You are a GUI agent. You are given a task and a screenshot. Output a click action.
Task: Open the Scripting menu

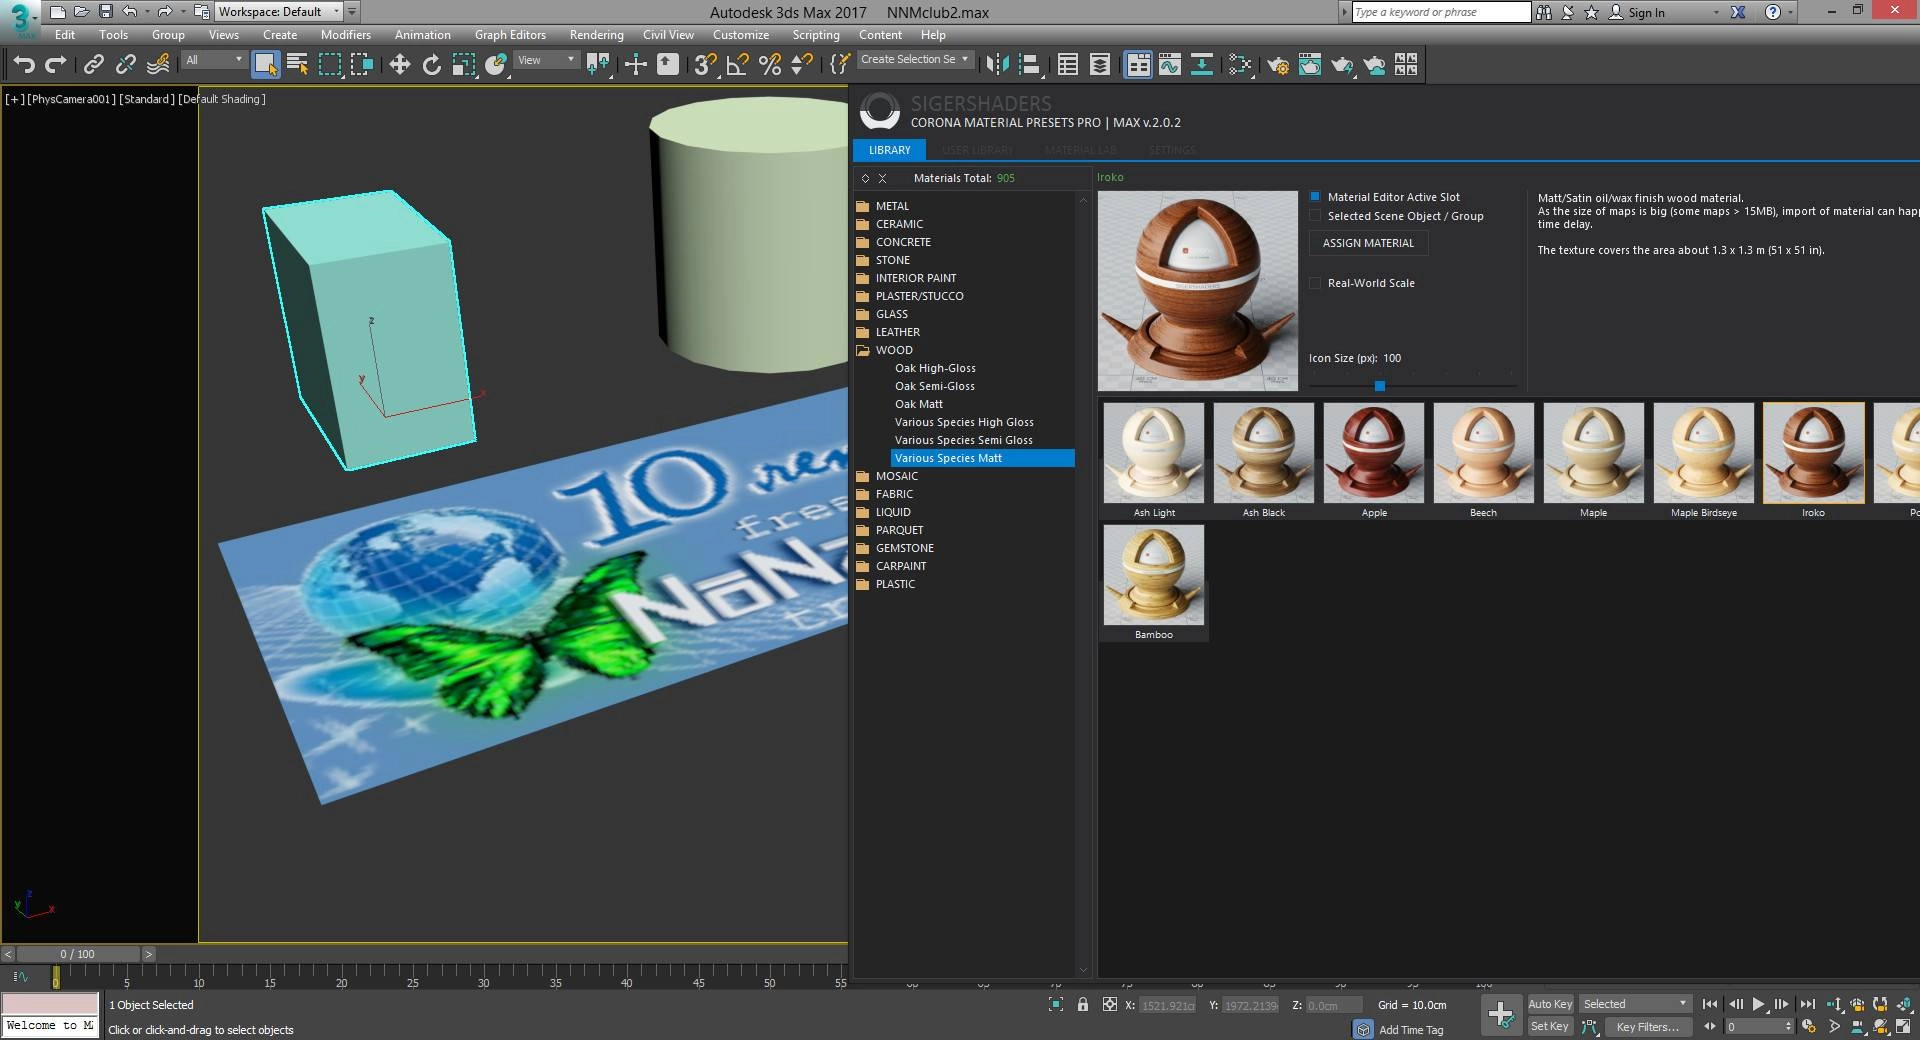(816, 34)
